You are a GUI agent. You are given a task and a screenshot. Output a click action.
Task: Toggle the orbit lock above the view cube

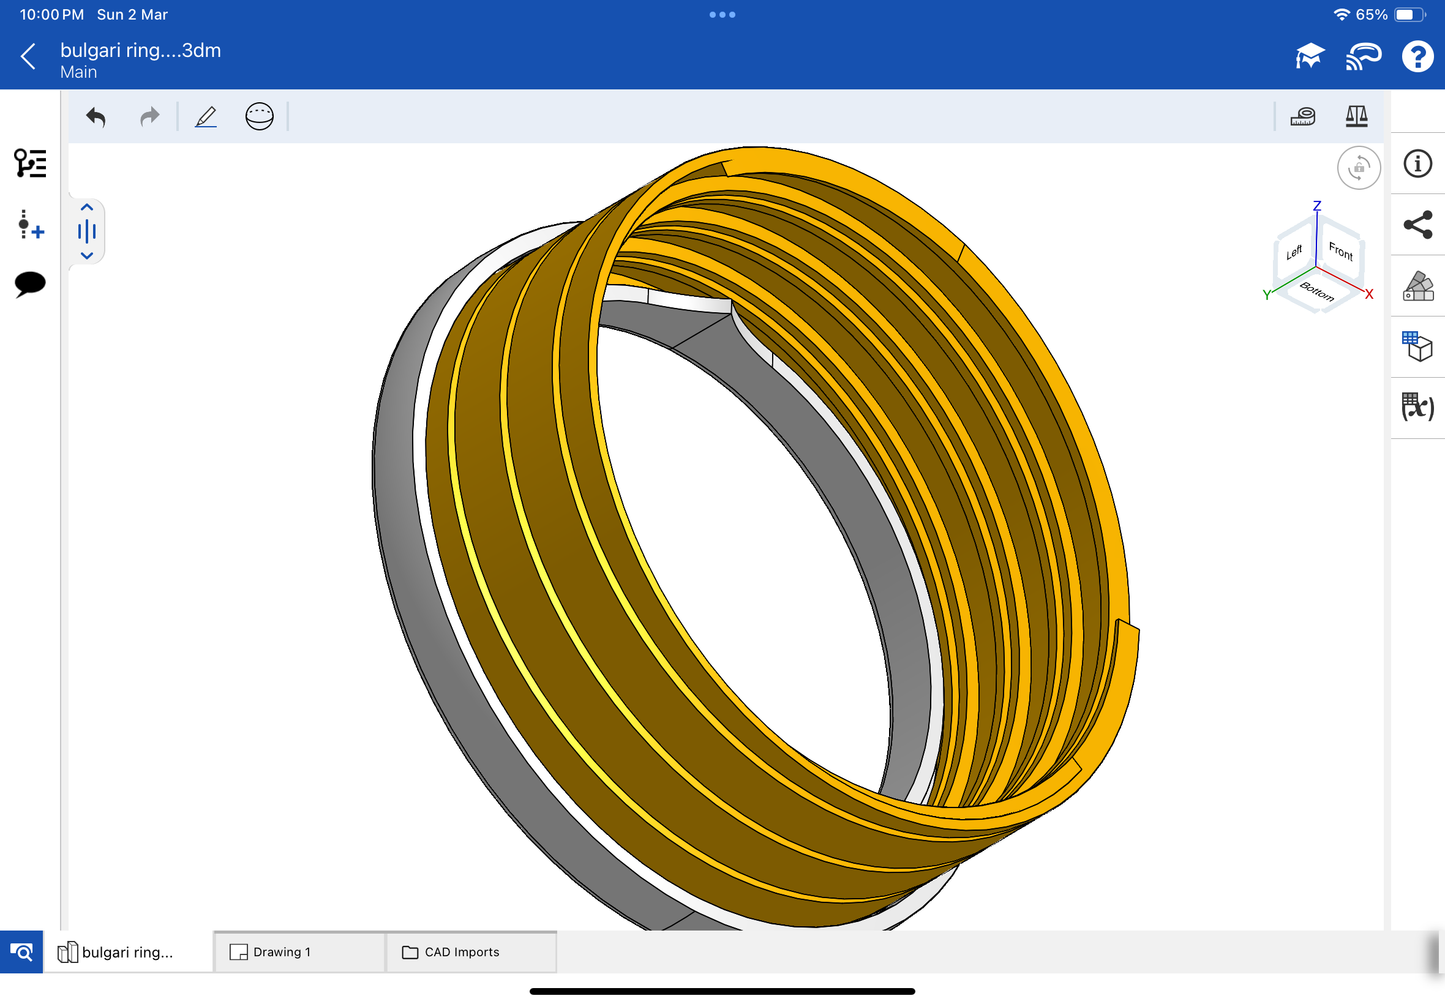[x=1358, y=167]
